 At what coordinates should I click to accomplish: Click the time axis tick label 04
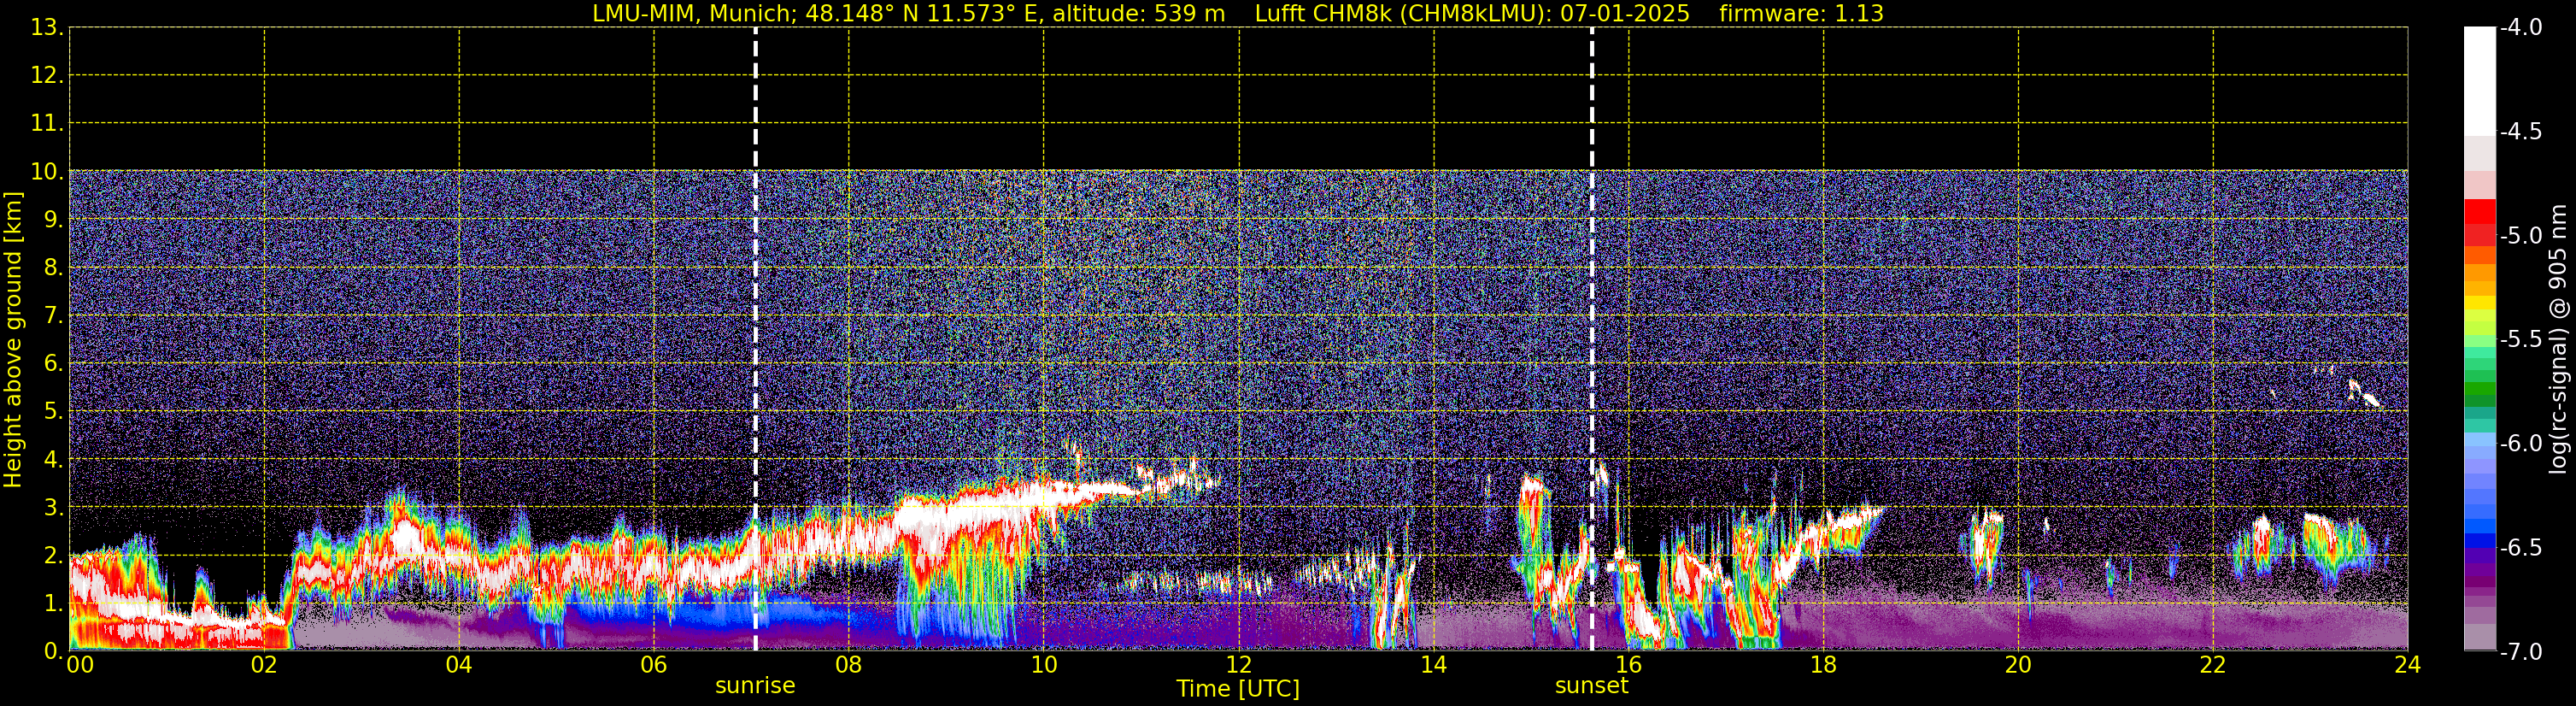click(x=459, y=665)
